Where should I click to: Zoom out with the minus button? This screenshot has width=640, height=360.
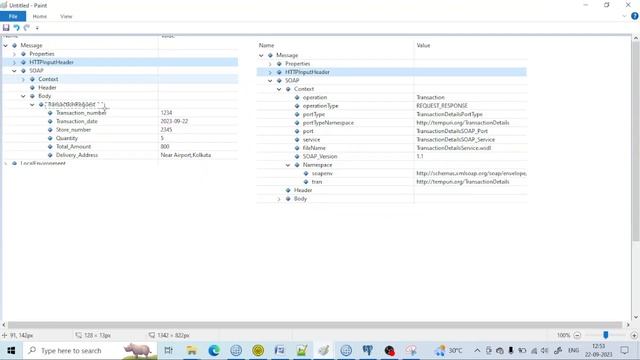577,335
